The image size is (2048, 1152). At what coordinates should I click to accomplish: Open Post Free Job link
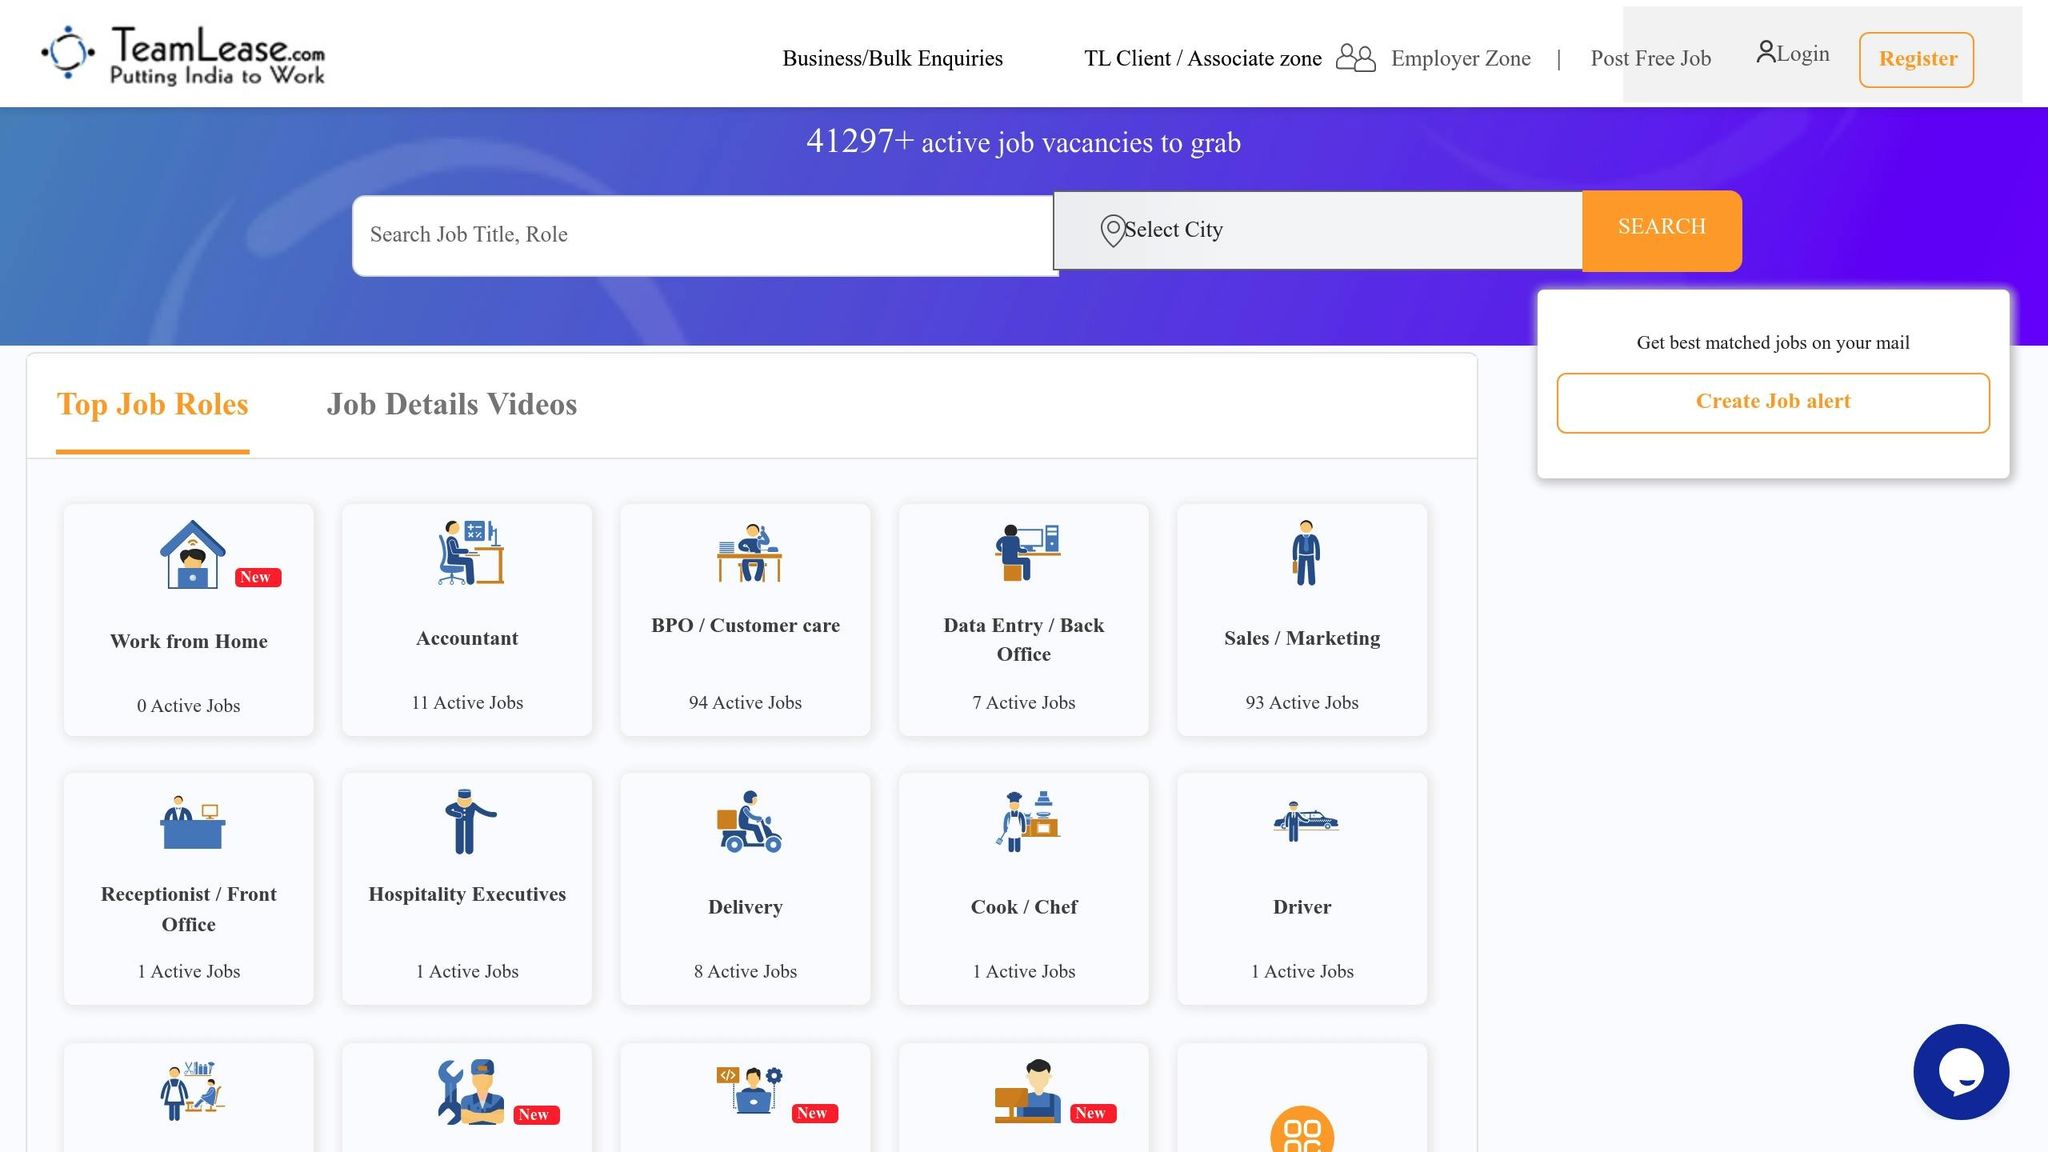(1651, 58)
